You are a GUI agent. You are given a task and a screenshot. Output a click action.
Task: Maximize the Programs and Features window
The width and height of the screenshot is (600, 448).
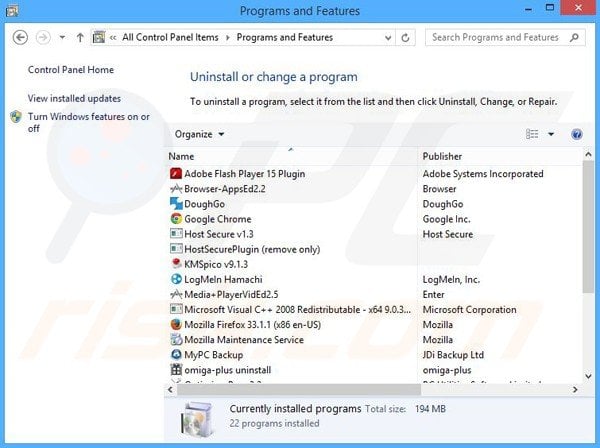click(x=550, y=8)
